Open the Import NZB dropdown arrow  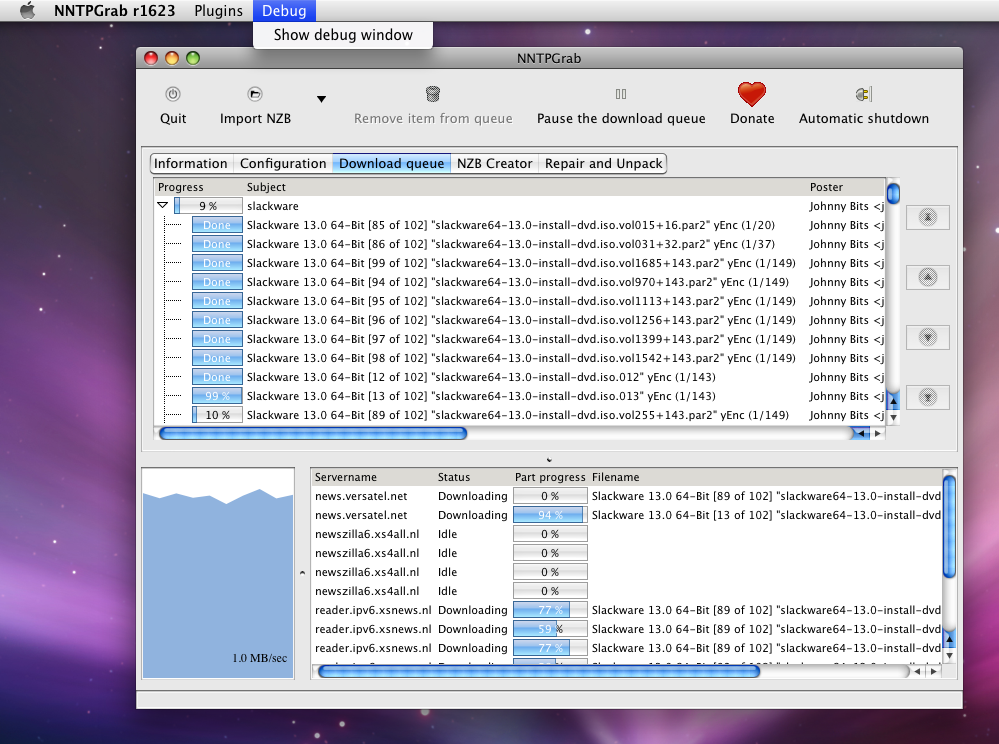pos(321,99)
